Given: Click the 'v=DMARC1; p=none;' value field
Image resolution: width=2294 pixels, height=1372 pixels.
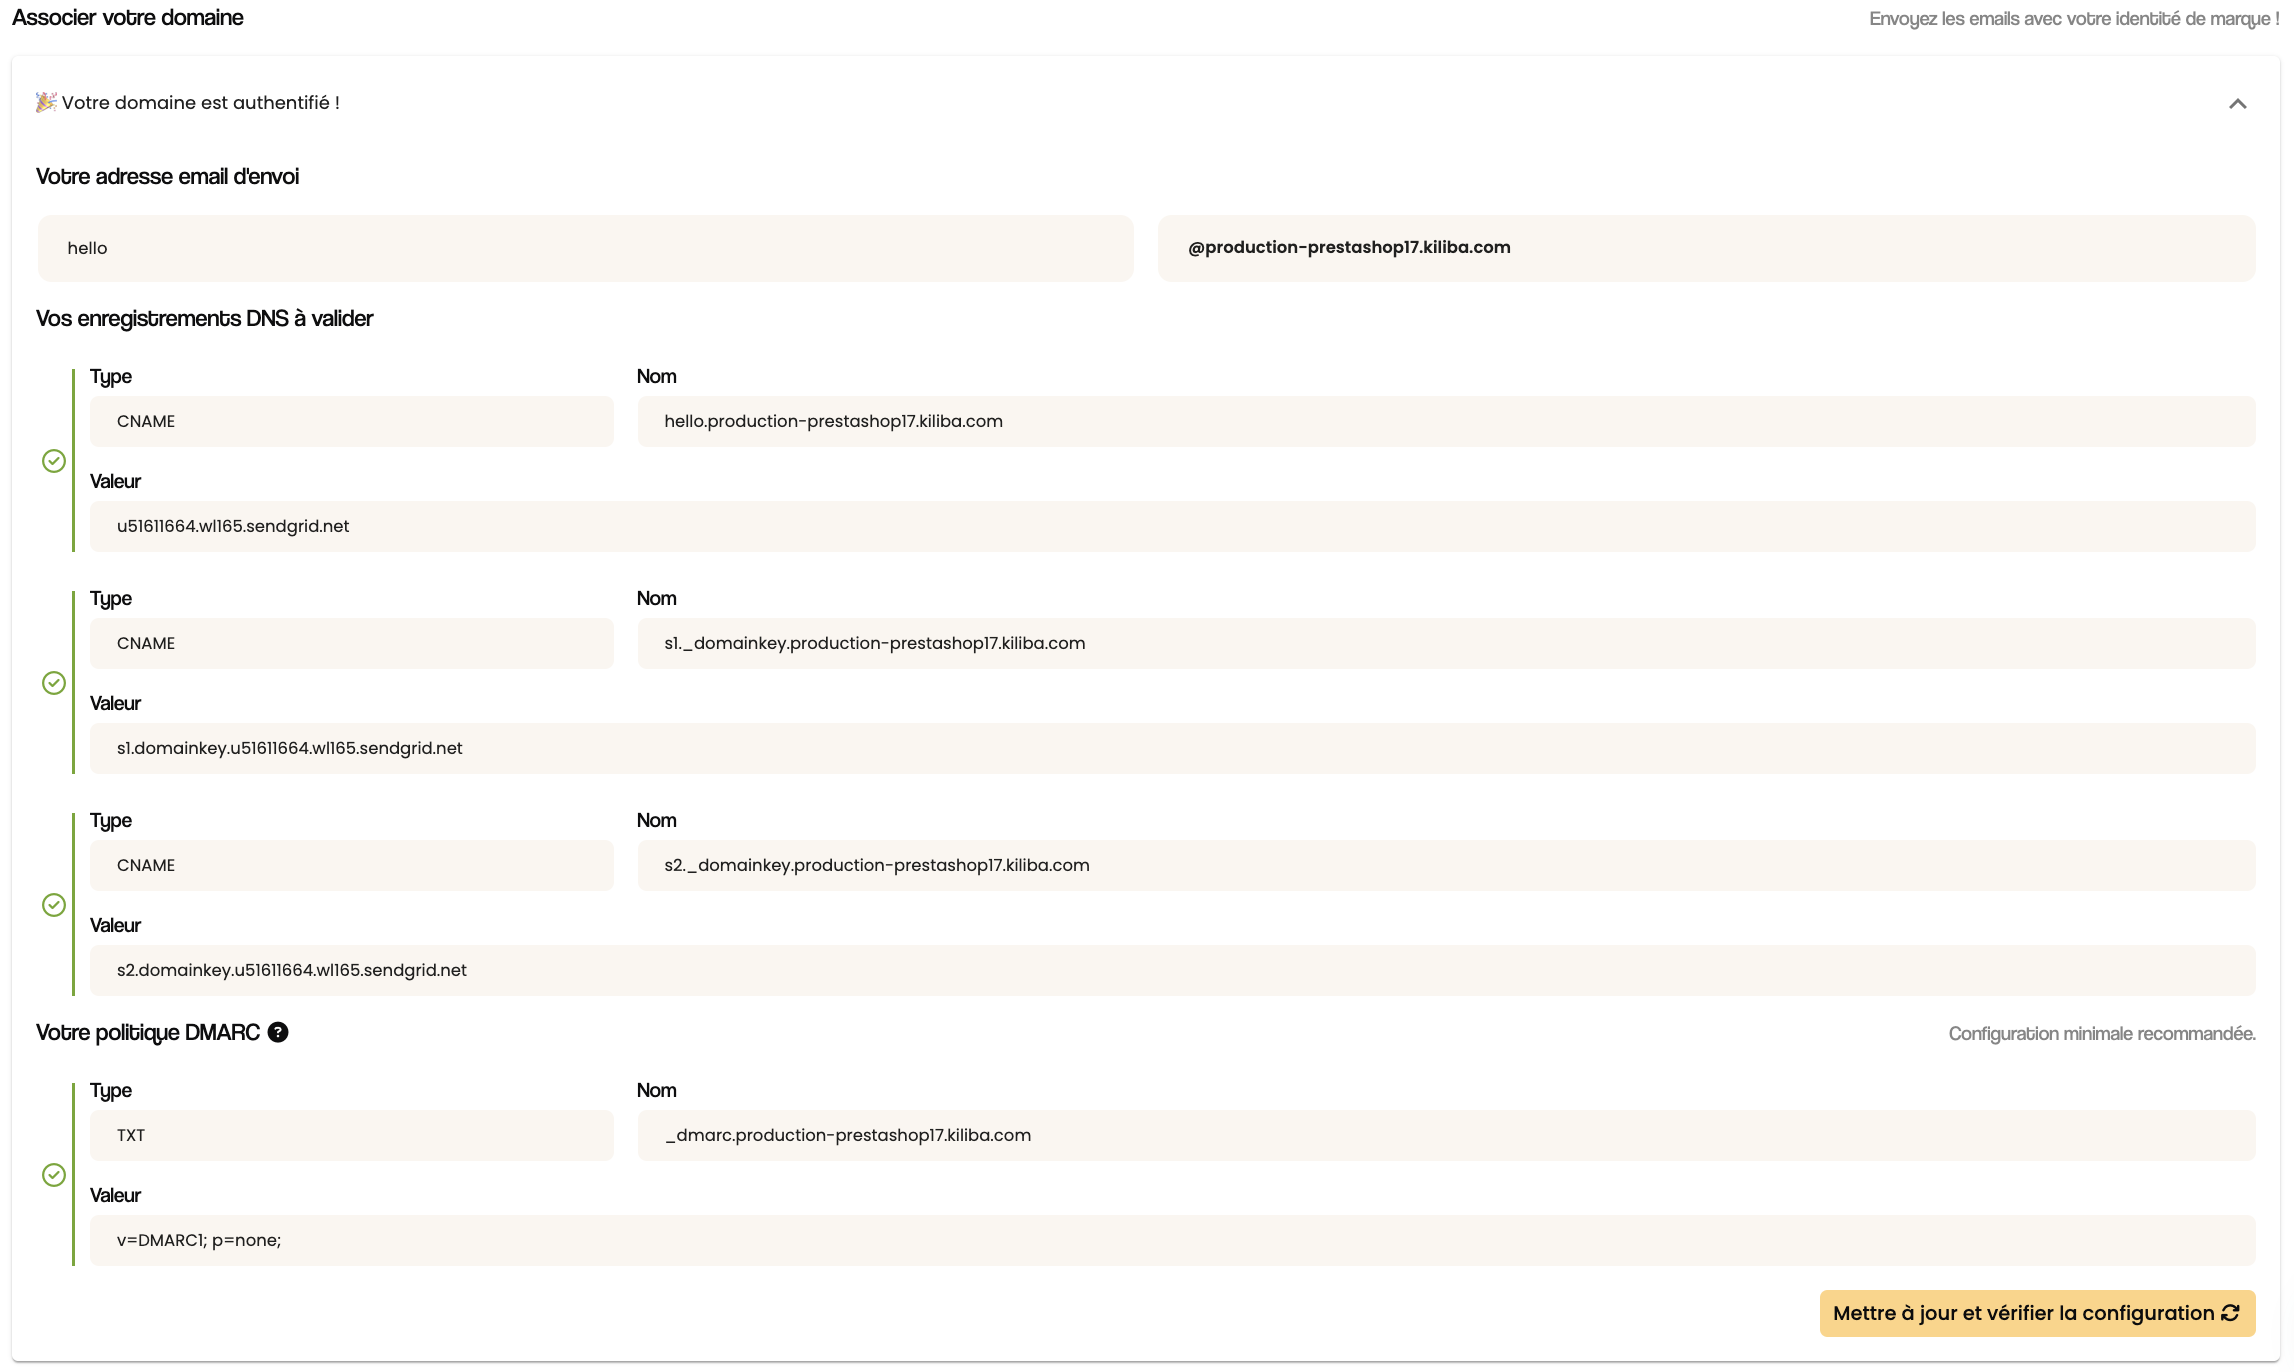Looking at the screenshot, I should [x=1172, y=1240].
